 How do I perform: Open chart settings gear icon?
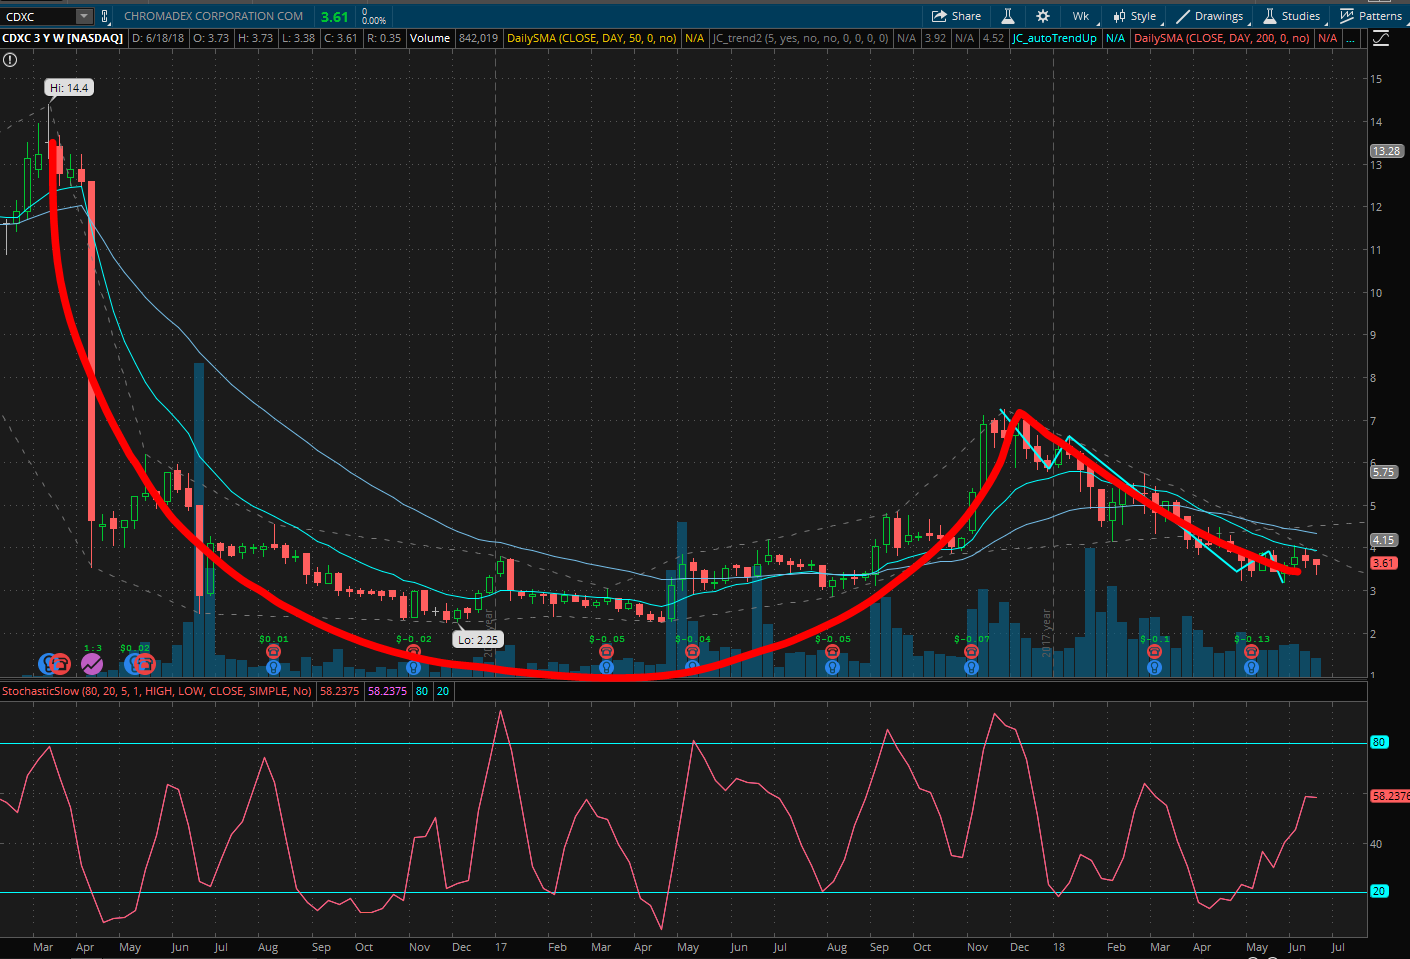1043,16
